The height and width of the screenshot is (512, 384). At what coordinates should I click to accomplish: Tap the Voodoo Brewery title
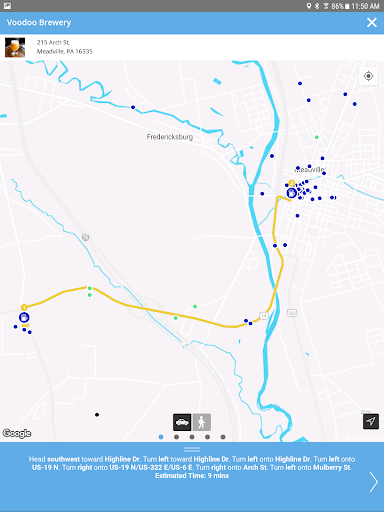39,23
